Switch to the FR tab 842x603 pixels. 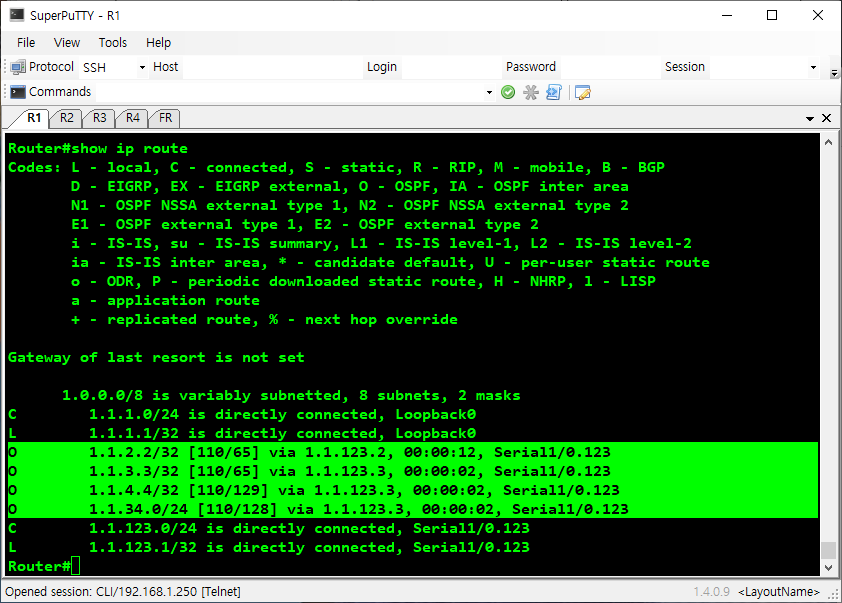(165, 118)
